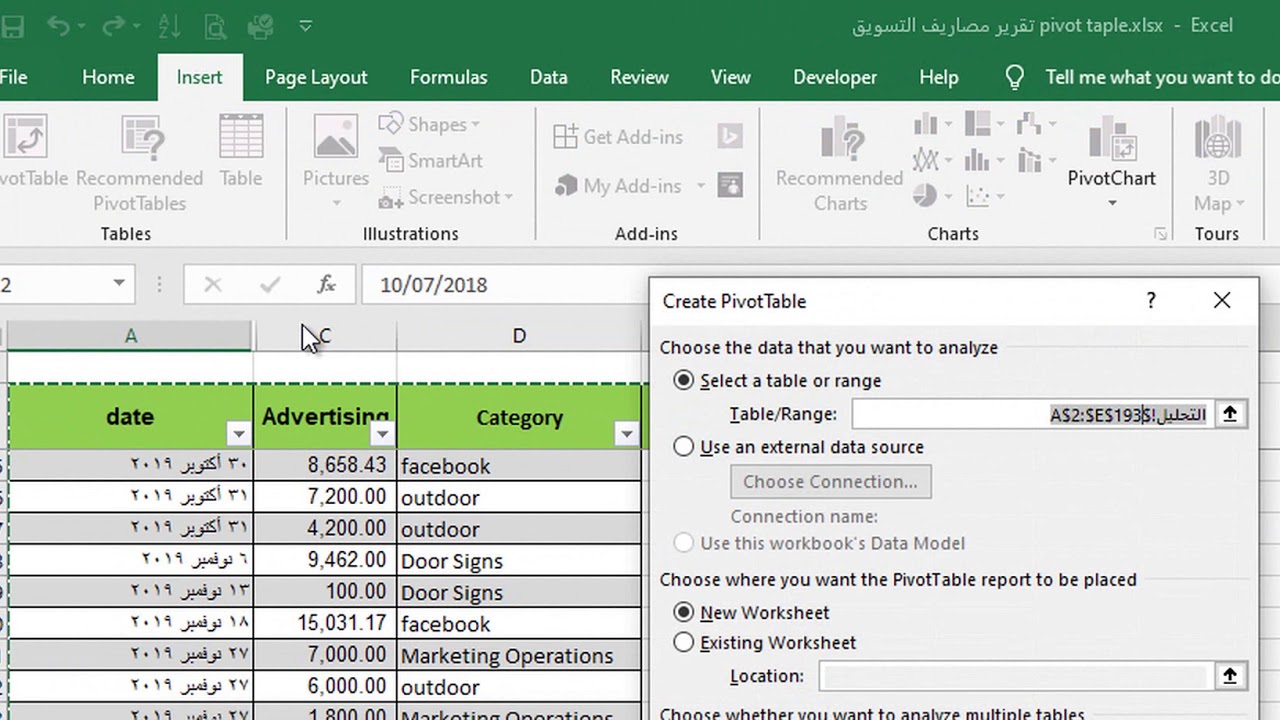The width and height of the screenshot is (1280, 720).
Task: Insert a column or bar chart
Action: (x=932, y=125)
